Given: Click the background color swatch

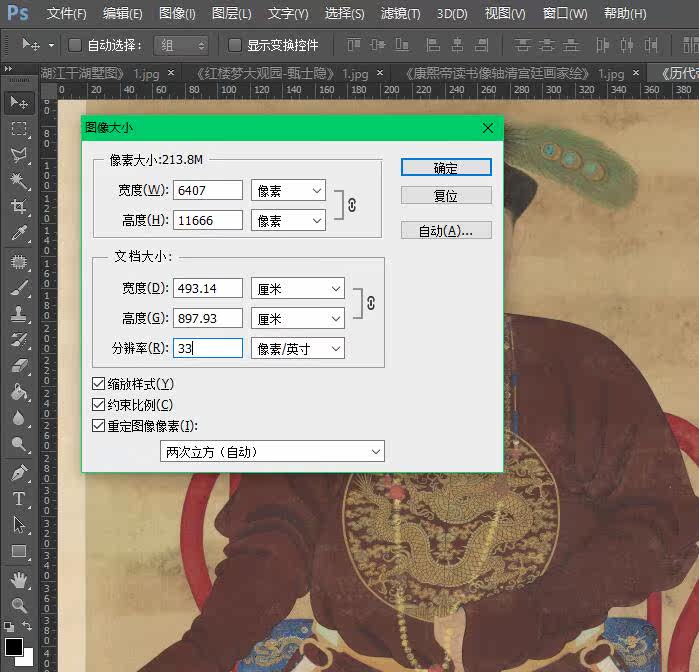Looking at the screenshot, I should pyautogui.click(x=29, y=660).
